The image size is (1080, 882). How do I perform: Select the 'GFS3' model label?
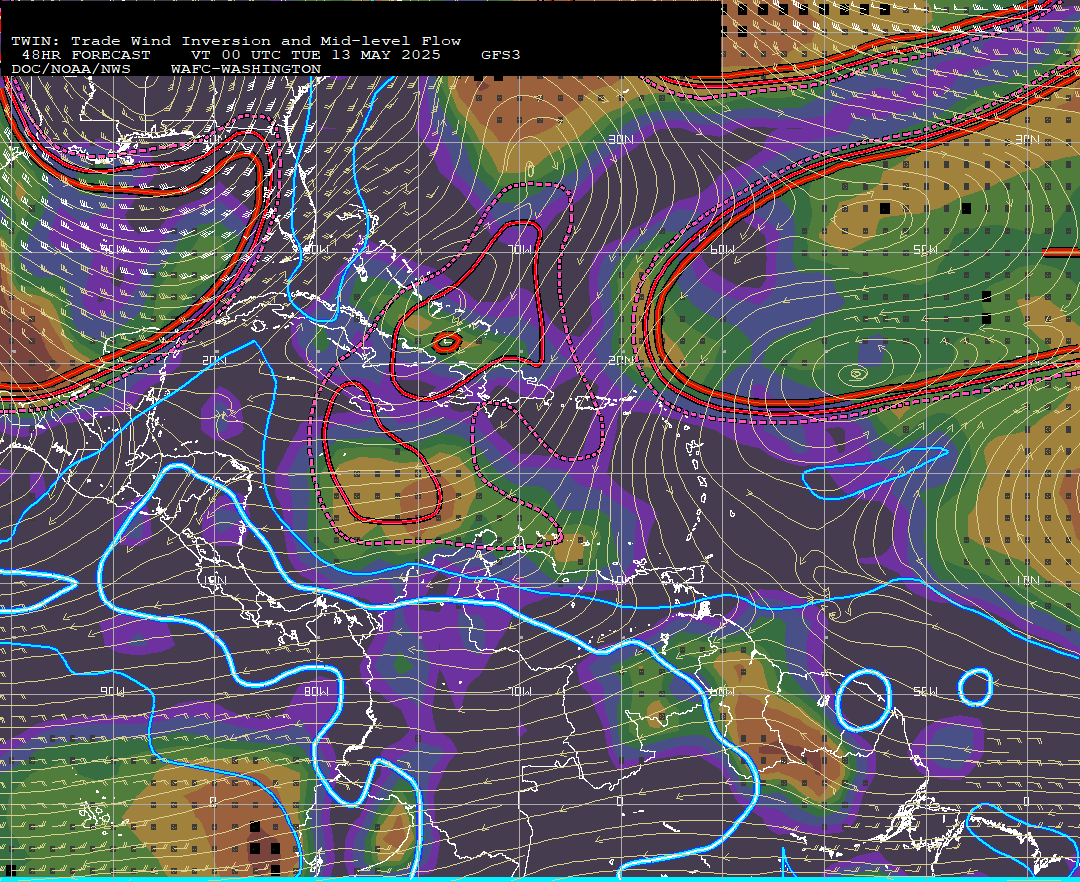click(x=501, y=55)
